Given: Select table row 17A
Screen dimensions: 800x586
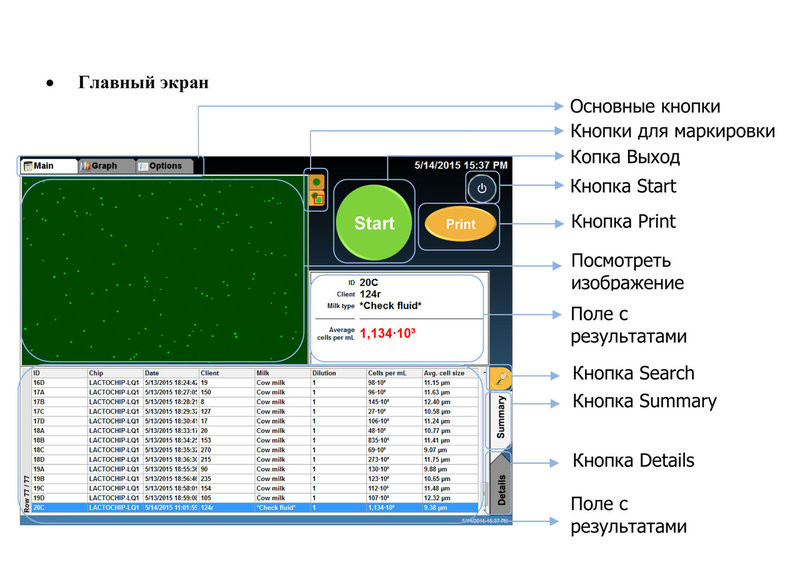Looking at the screenshot, I should [x=200, y=391].
